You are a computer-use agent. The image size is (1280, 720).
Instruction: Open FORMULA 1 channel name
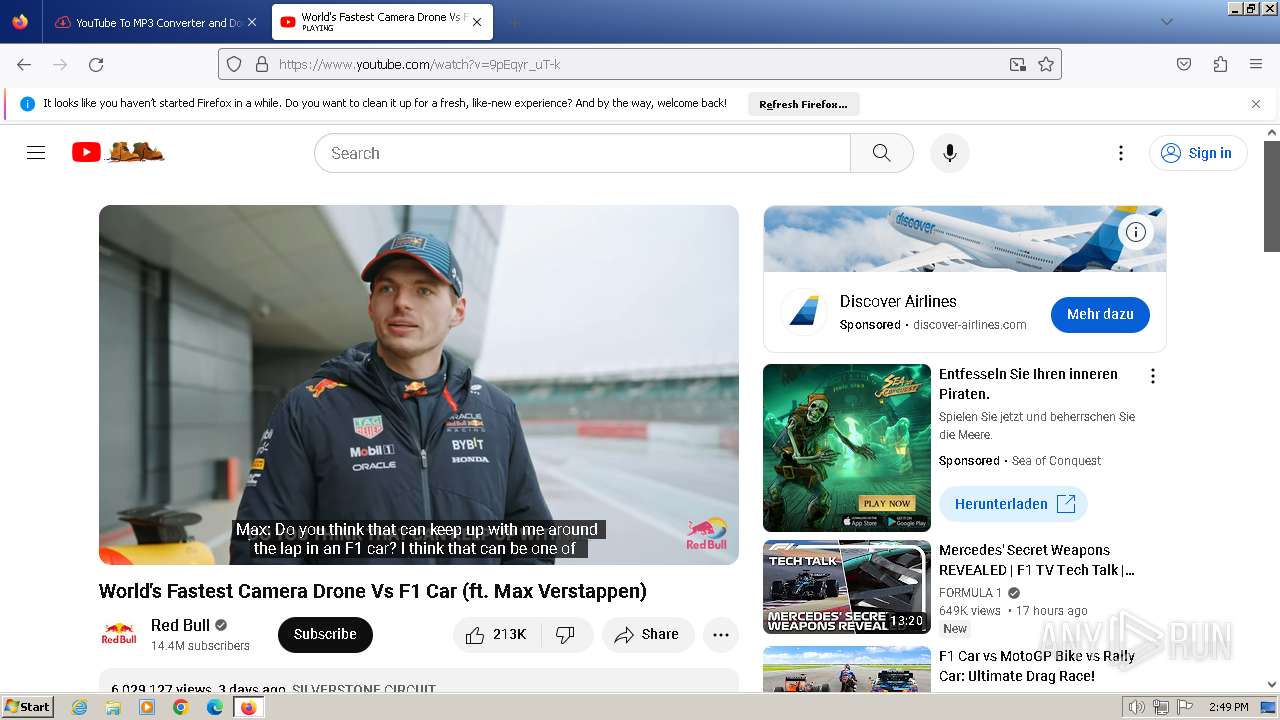(x=970, y=593)
